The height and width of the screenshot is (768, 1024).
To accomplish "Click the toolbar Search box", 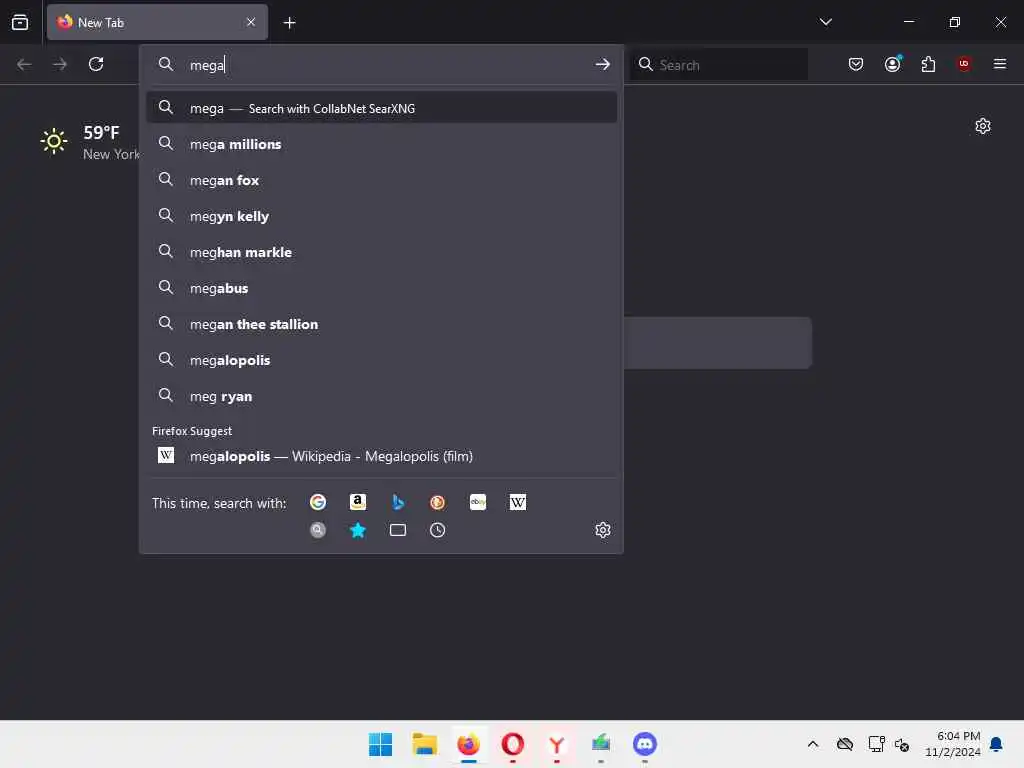I will [x=718, y=64].
